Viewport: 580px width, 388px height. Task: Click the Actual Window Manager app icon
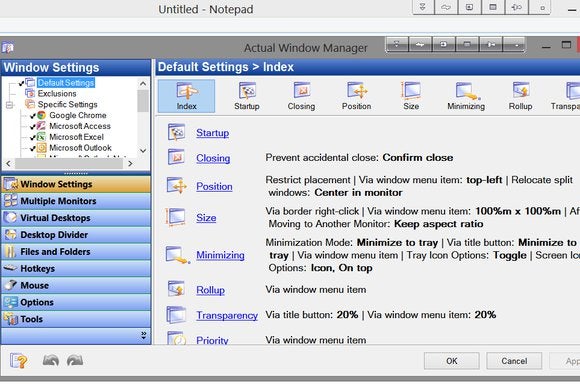tap(8, 47)
